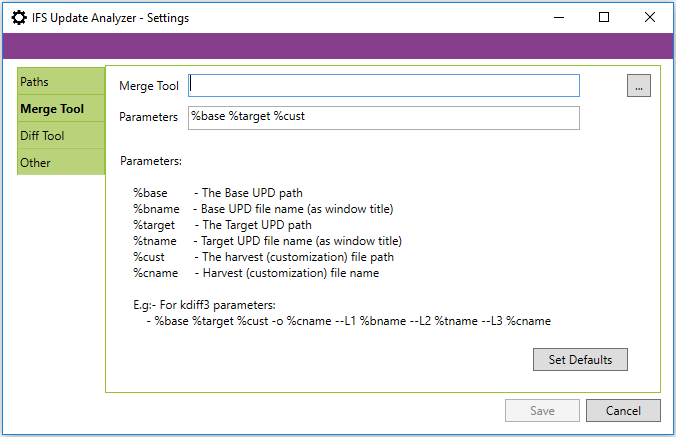
Task: Click the 'Merge Tool' field label
Action: tap(149, 86)
